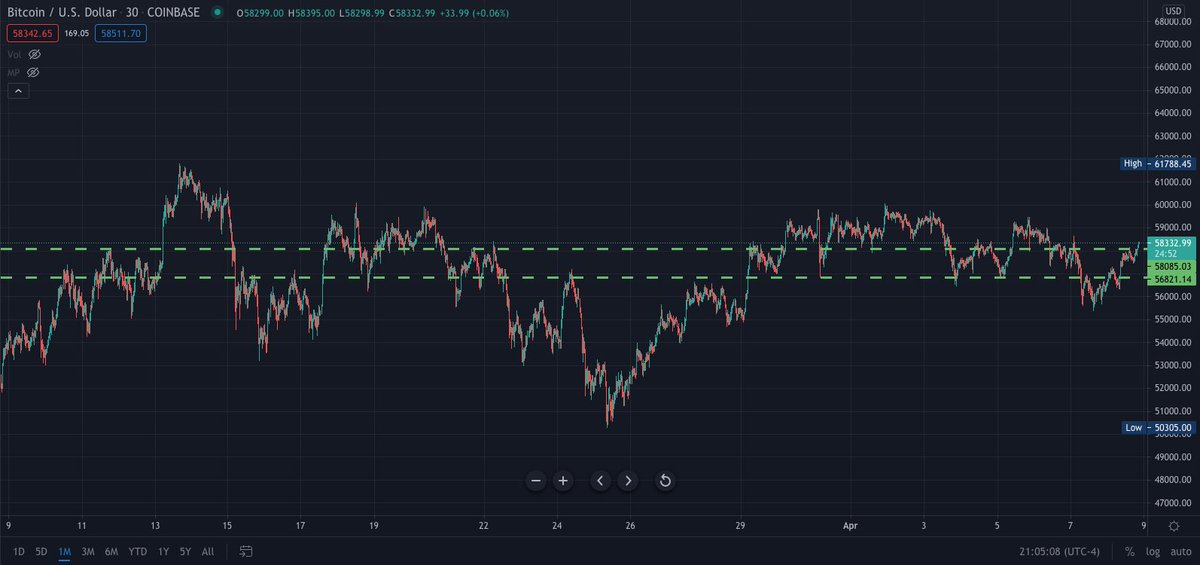
Task: Zoom in with the plus button
Action: pyautogui.click(x=563, y=481)
